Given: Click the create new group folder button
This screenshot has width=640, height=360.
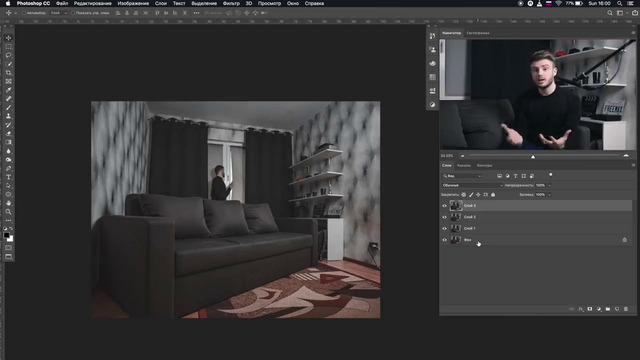Looking at the screenshot, I should (608, 309).
